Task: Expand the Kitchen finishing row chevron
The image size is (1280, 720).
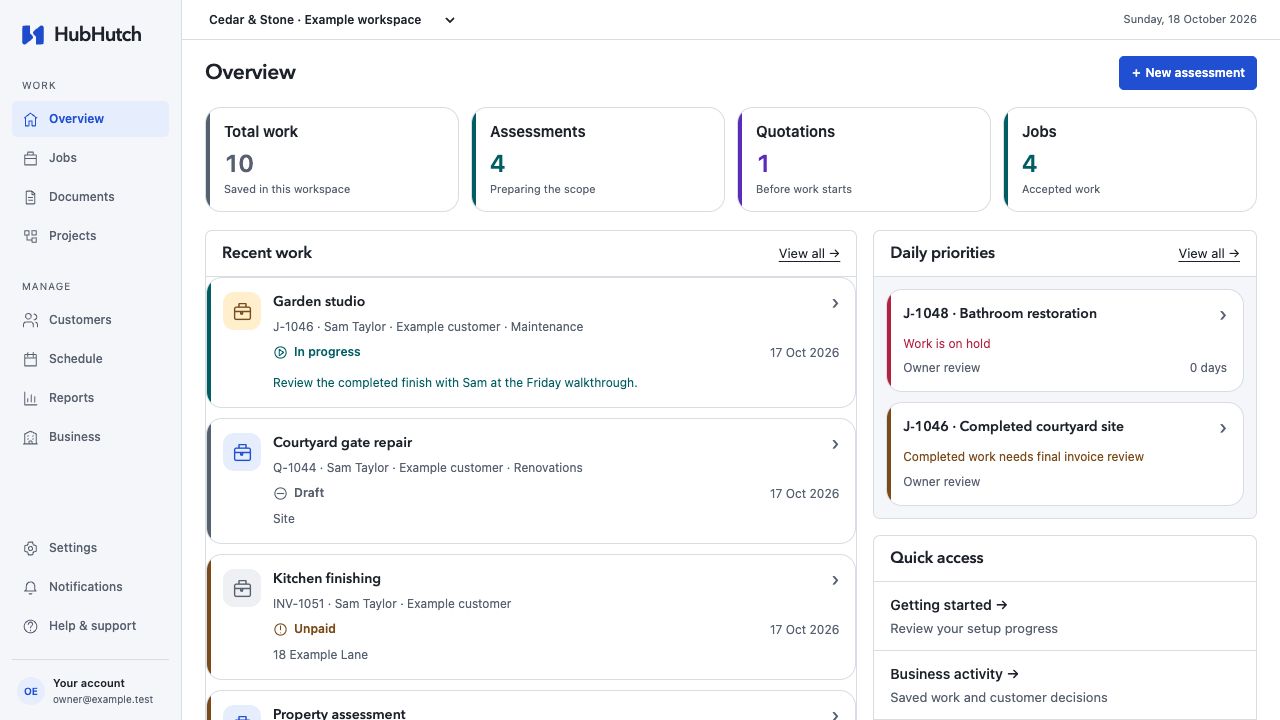Action: pyautogui.click(x=835, y=580)
